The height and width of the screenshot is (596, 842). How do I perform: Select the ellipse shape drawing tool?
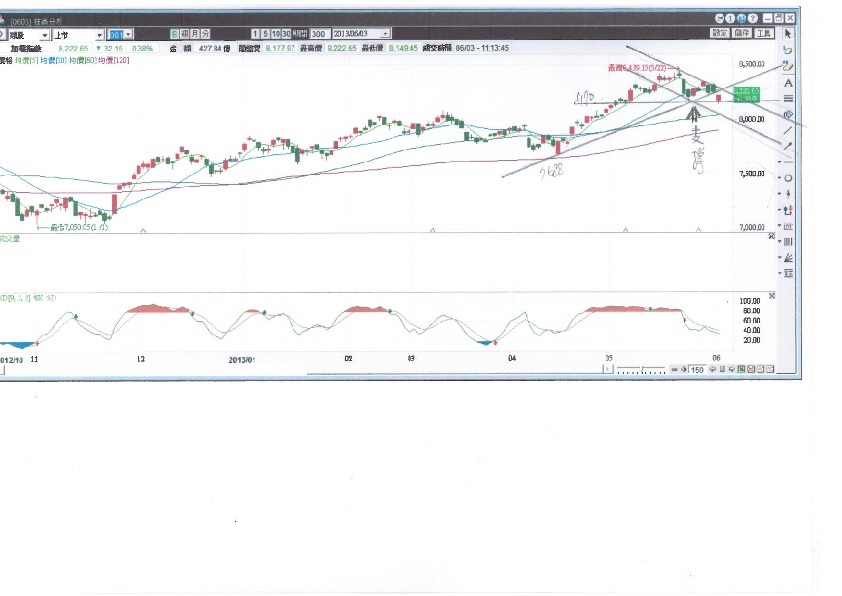point(788,178)
